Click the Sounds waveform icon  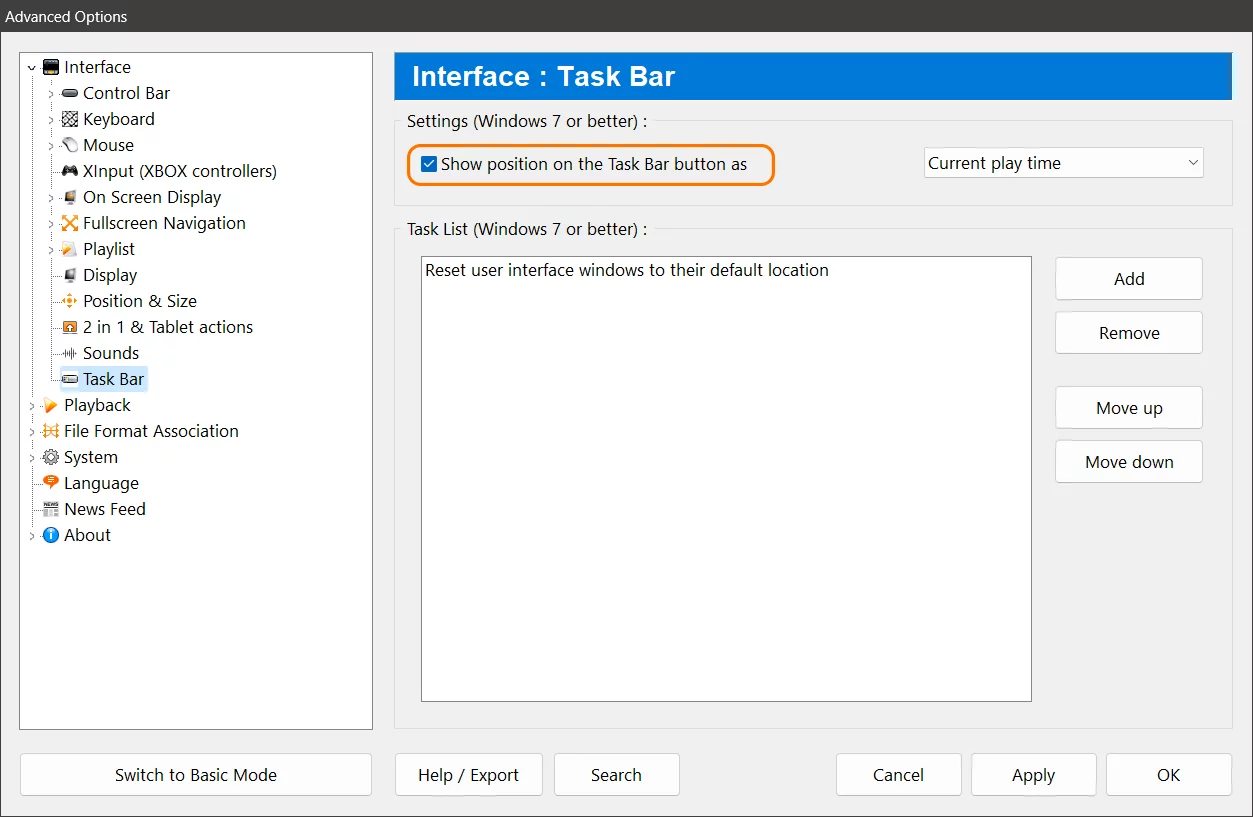(70, 353)
